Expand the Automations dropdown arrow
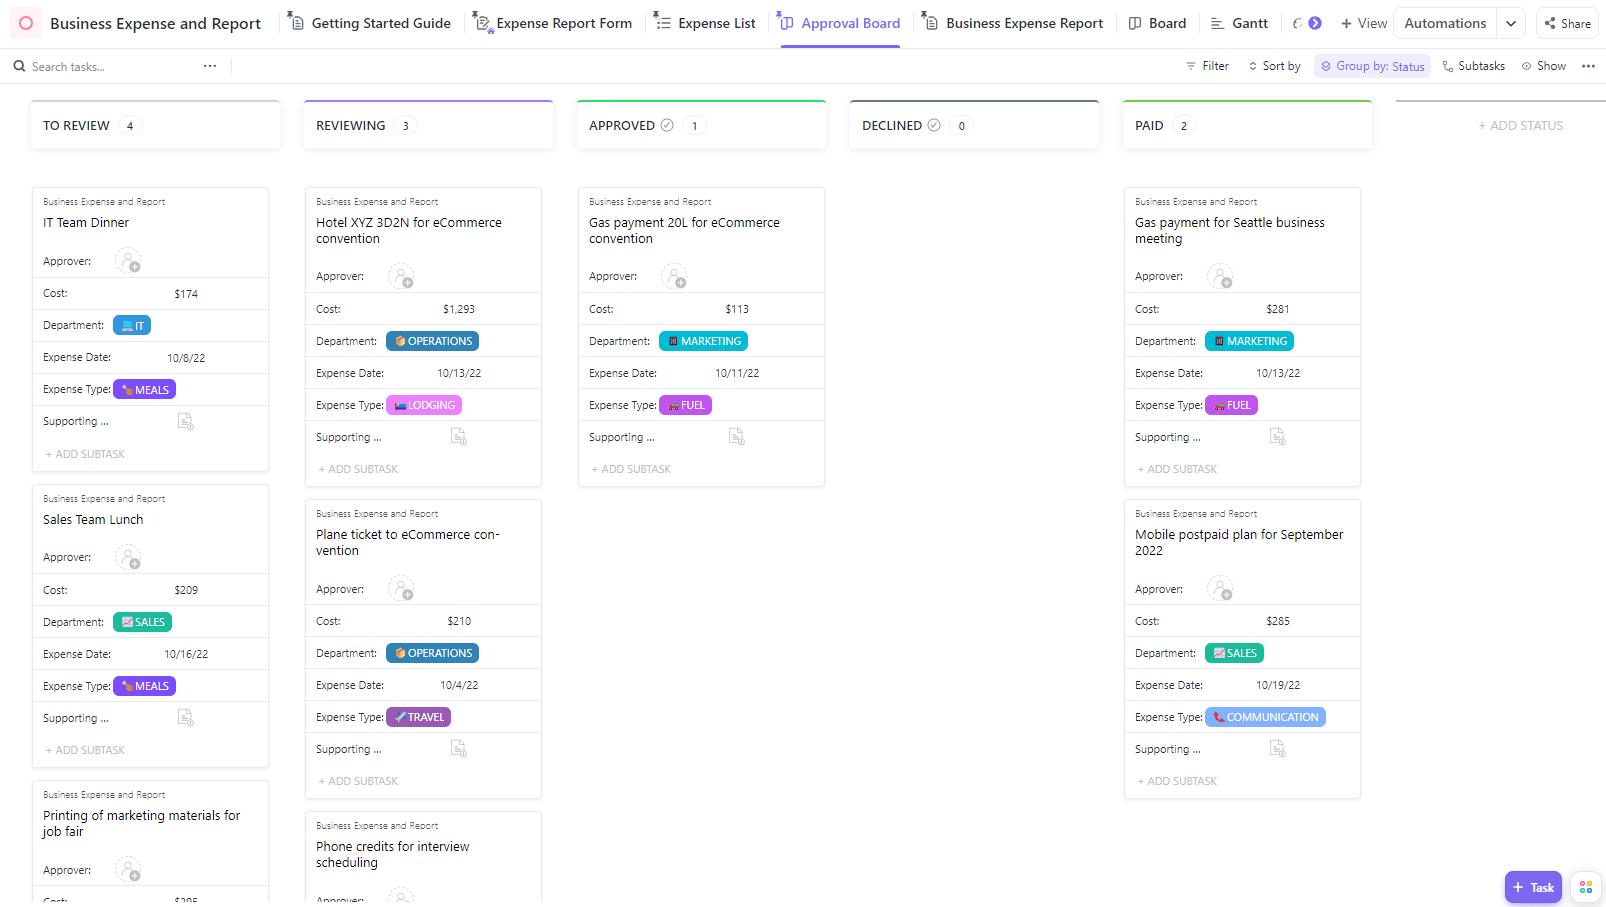1606x907 pixels. 1511,23
